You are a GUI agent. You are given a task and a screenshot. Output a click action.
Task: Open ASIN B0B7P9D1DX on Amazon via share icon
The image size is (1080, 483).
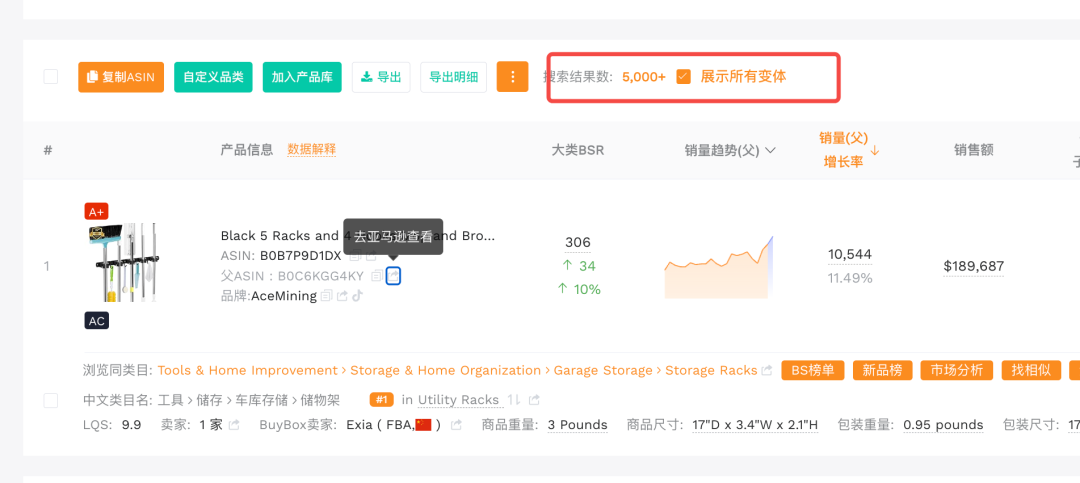(x=371, y=256)
